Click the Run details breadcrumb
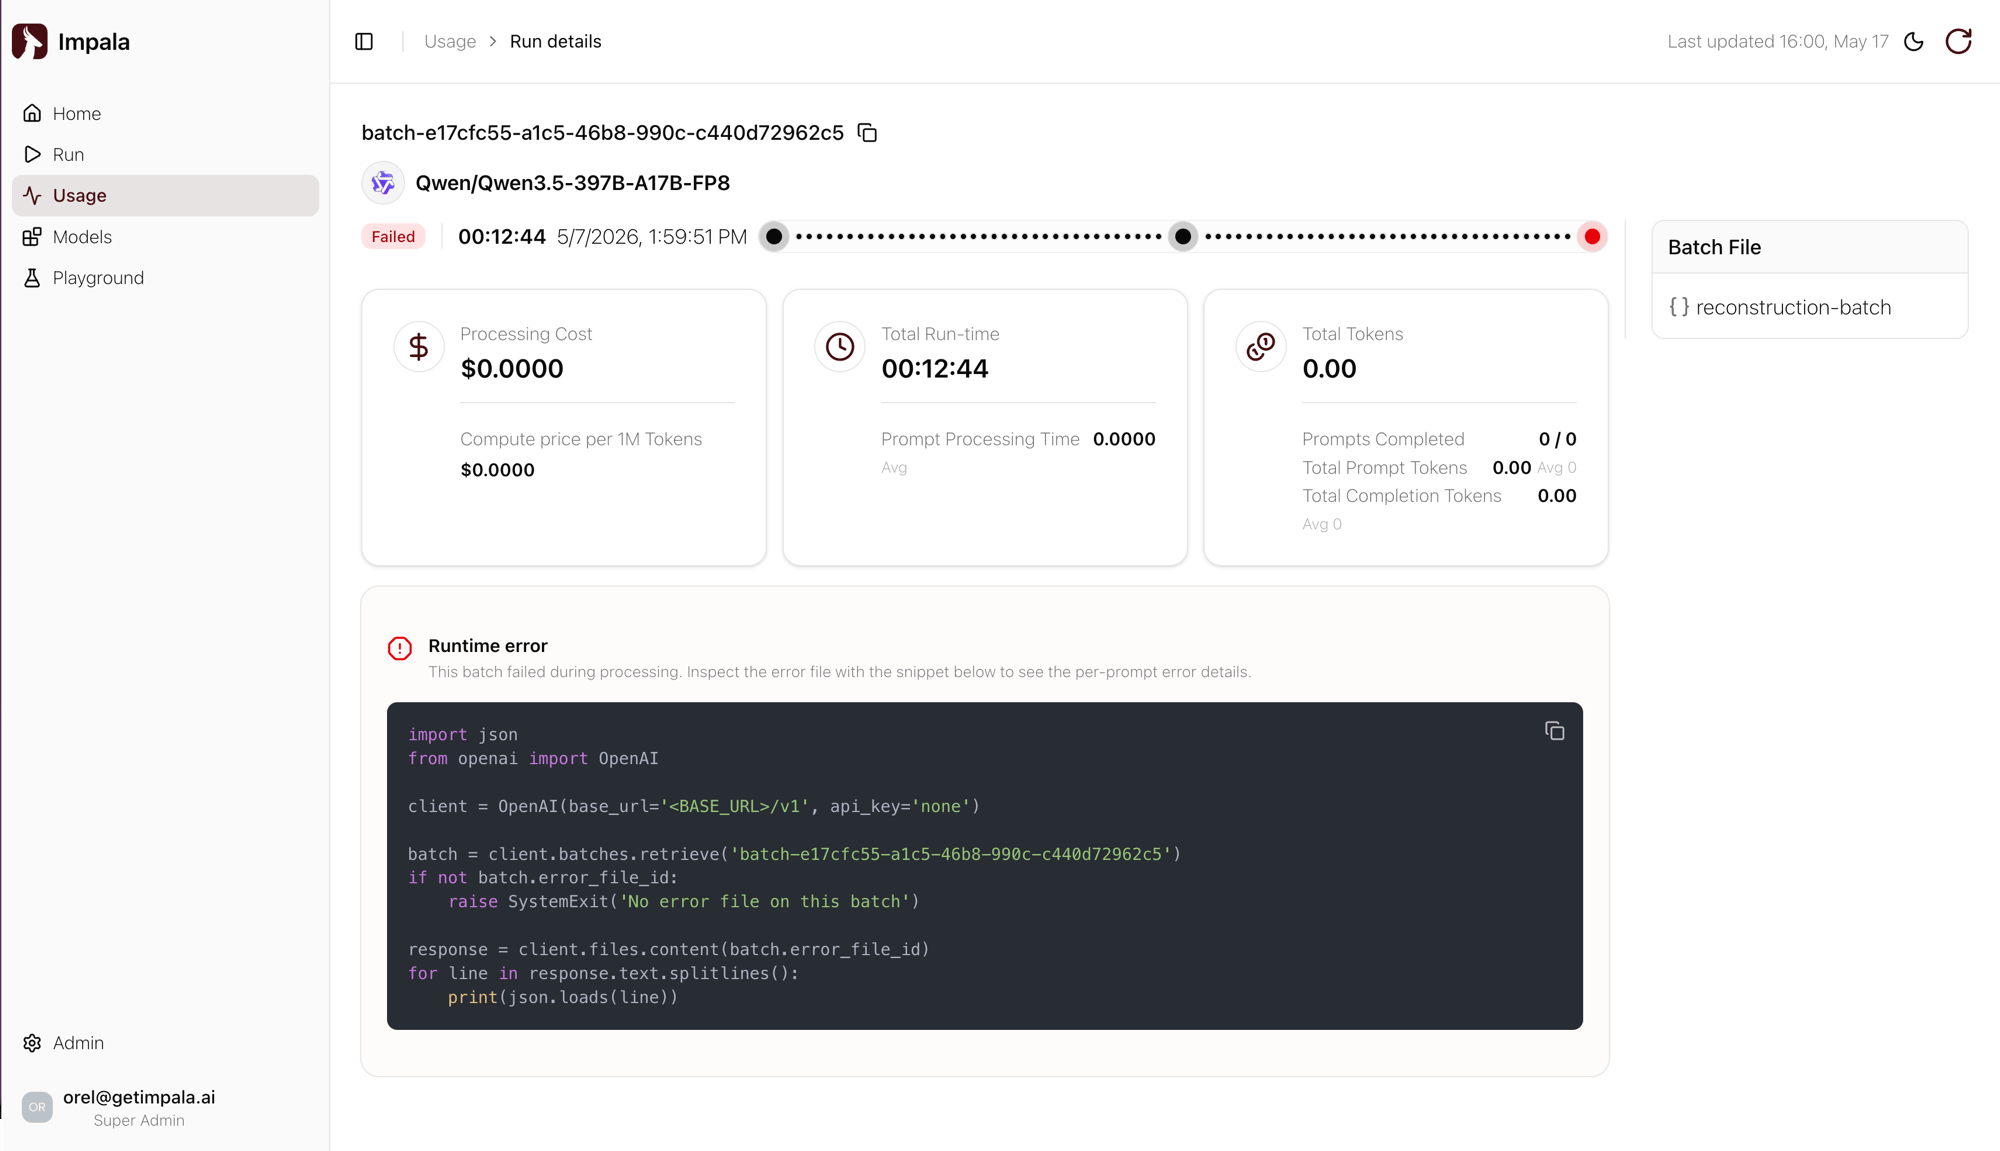This screenshot has width=2000, height=1151. tap(556, 41)
